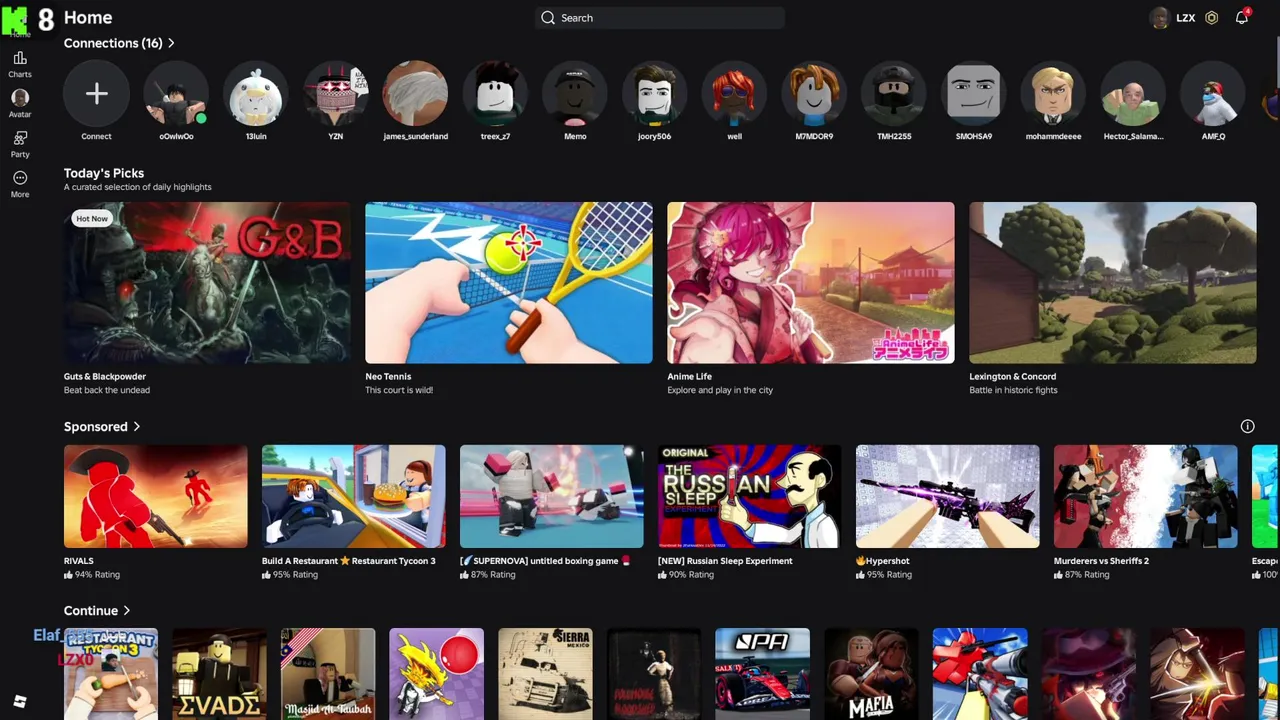This screenshot has height=720, width=1280.
Task: Click the Hot Now badge
Action: [92, 218]
